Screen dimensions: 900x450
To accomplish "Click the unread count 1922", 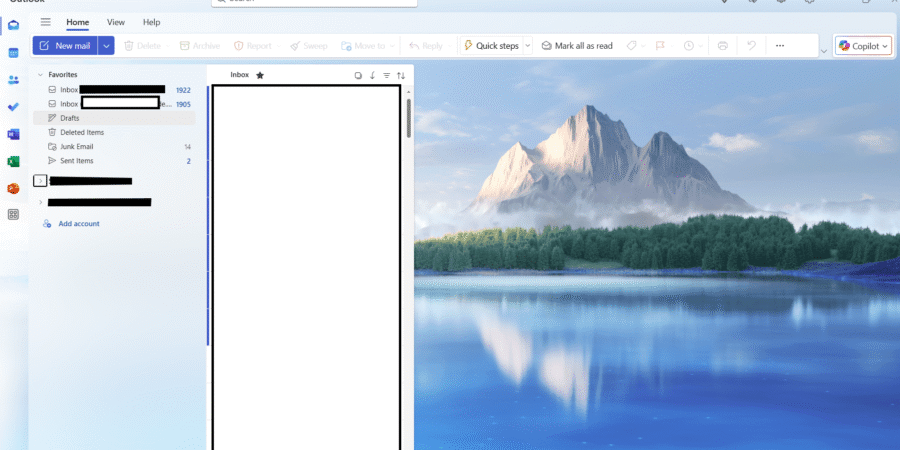I will coord(183,90).
